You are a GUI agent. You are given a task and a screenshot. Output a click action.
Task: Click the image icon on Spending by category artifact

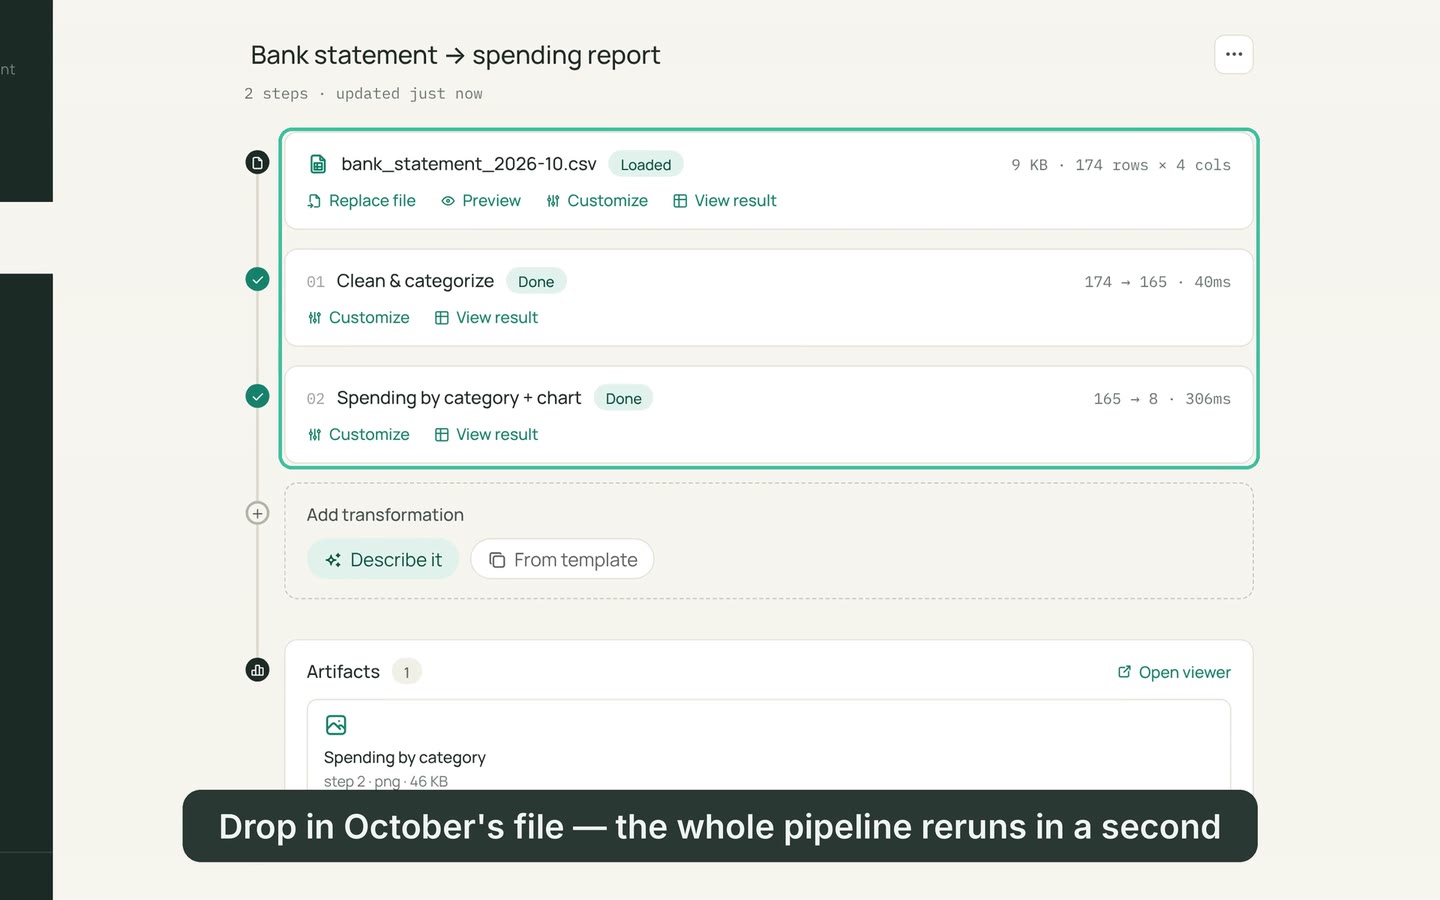point(336,725)
